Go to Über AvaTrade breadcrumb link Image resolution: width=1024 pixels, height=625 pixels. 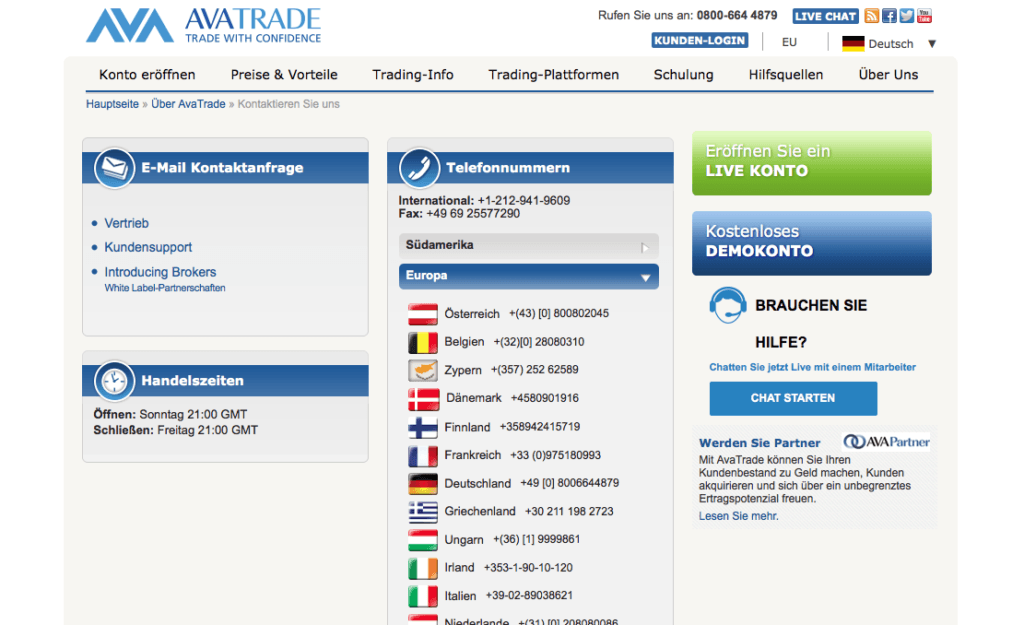(188, 104)
